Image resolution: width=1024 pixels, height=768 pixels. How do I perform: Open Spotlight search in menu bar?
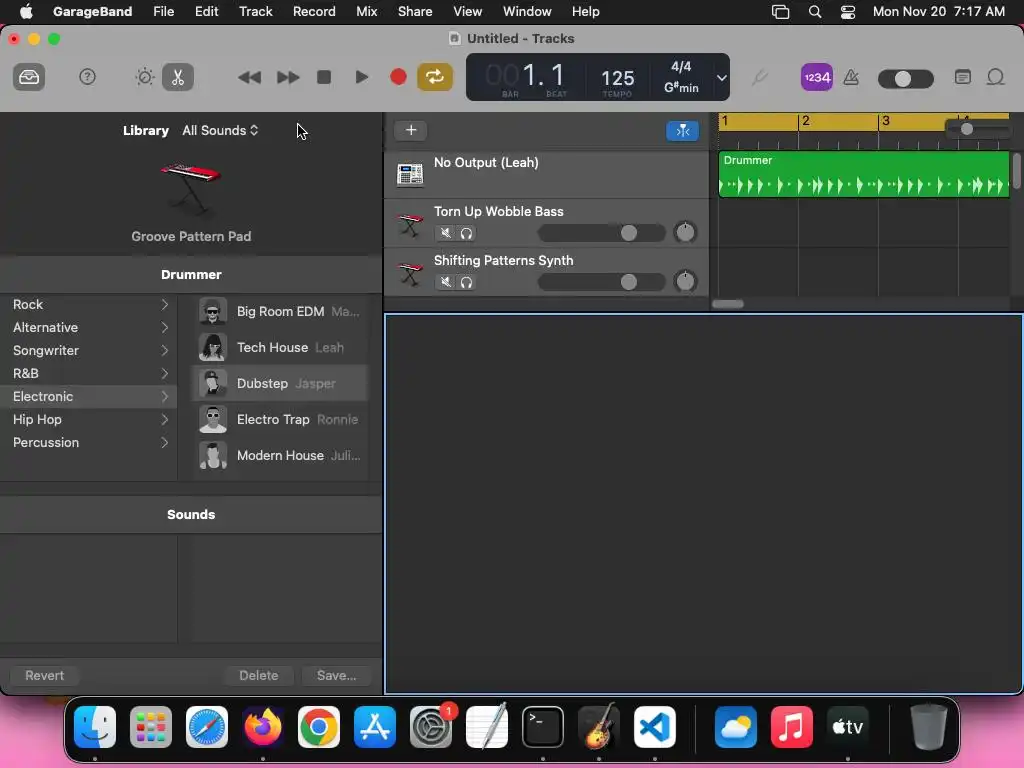point(814,12)
